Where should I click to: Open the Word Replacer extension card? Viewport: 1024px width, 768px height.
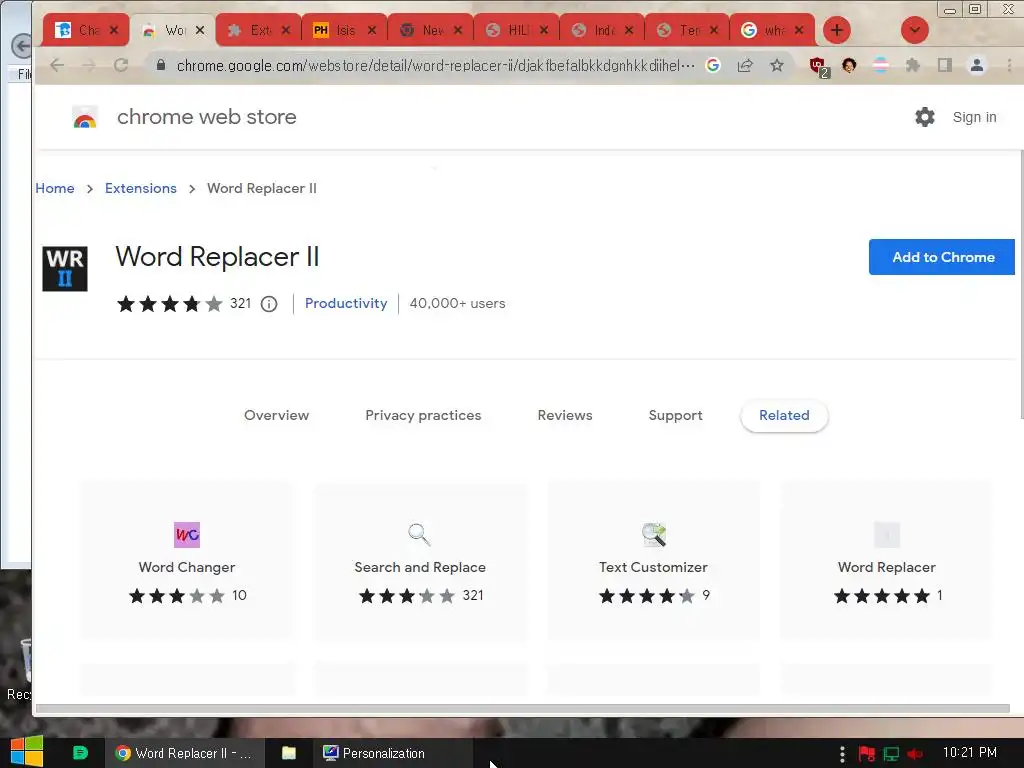[886, 560]
